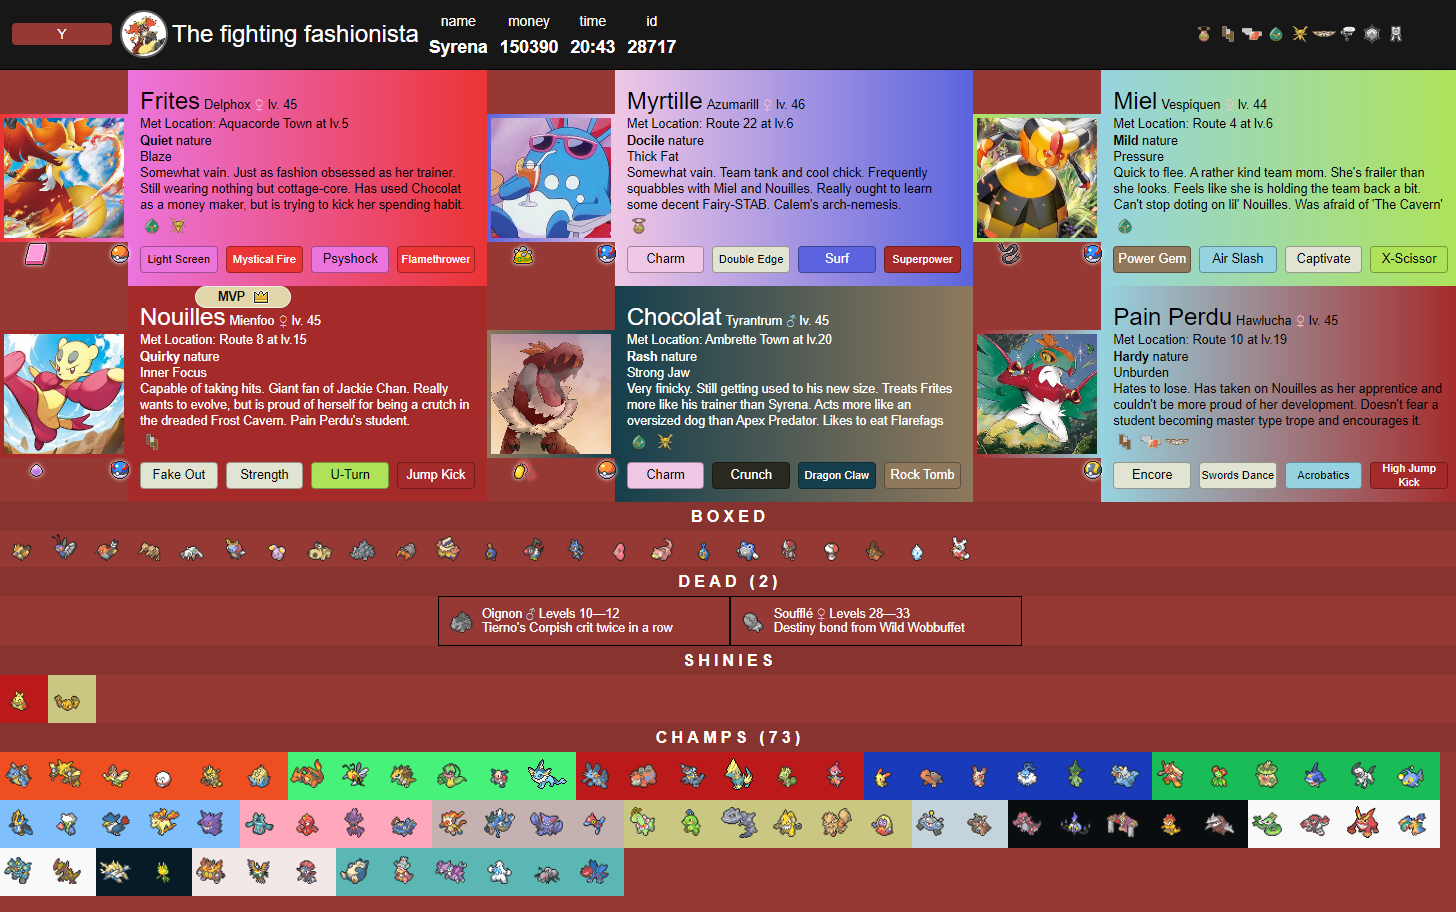Click the Rock Tomb move button

tap(922, 475)
